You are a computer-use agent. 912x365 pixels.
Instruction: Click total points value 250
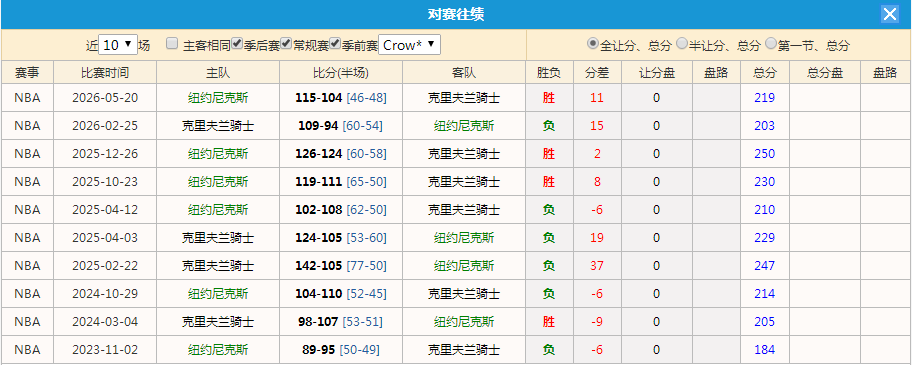click(765, 153)
